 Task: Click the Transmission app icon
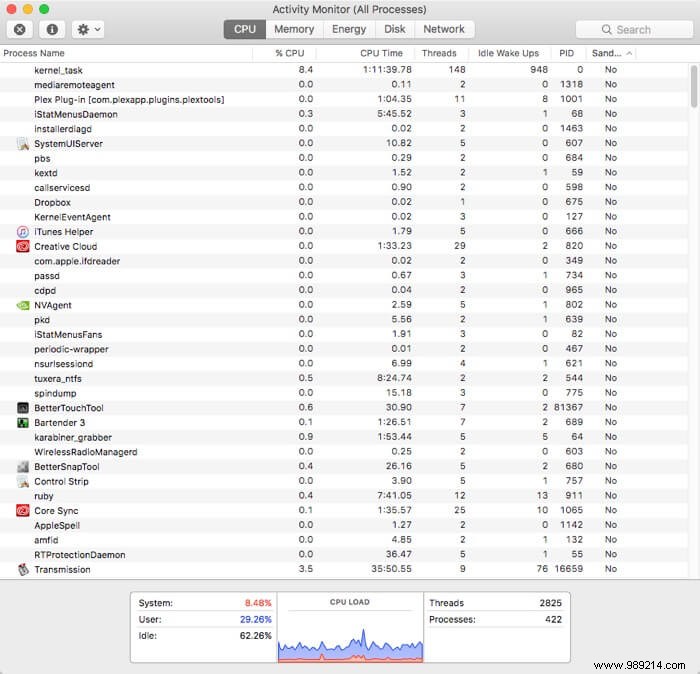[23, 570]
